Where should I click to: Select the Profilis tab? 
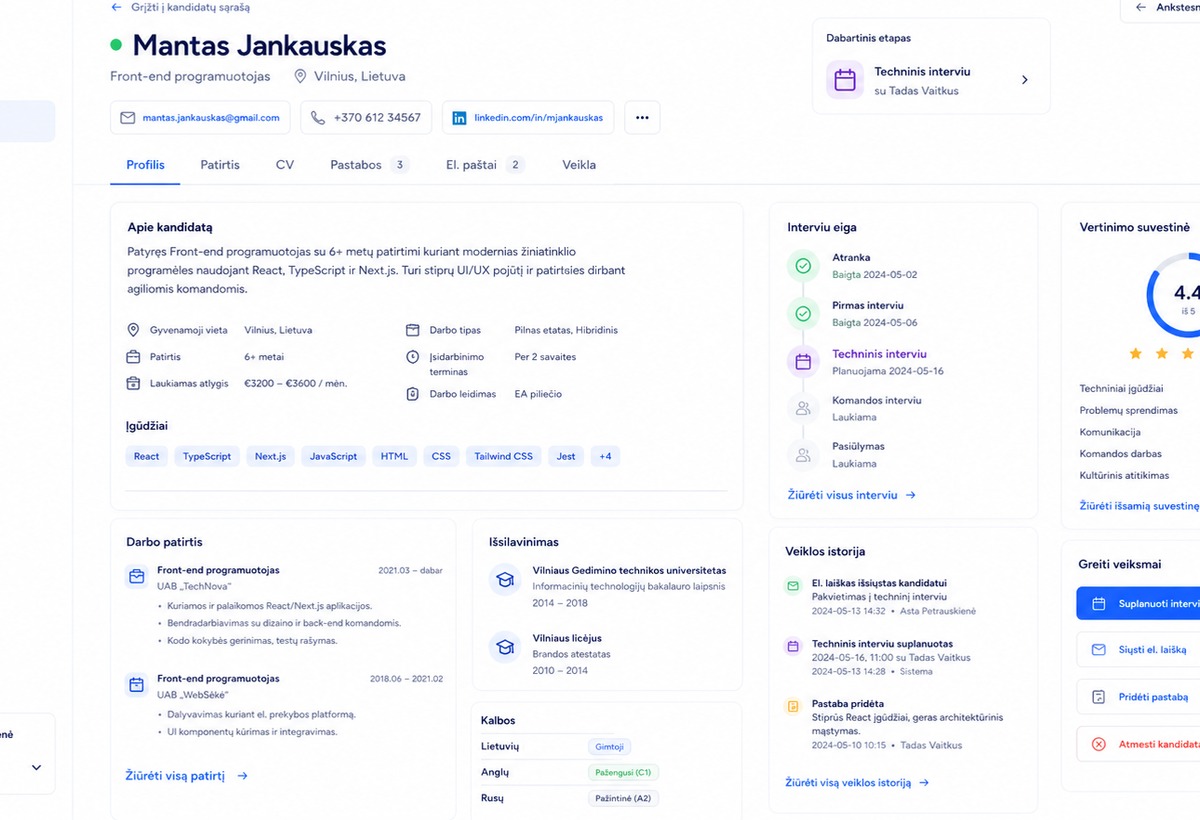(146, 165)
